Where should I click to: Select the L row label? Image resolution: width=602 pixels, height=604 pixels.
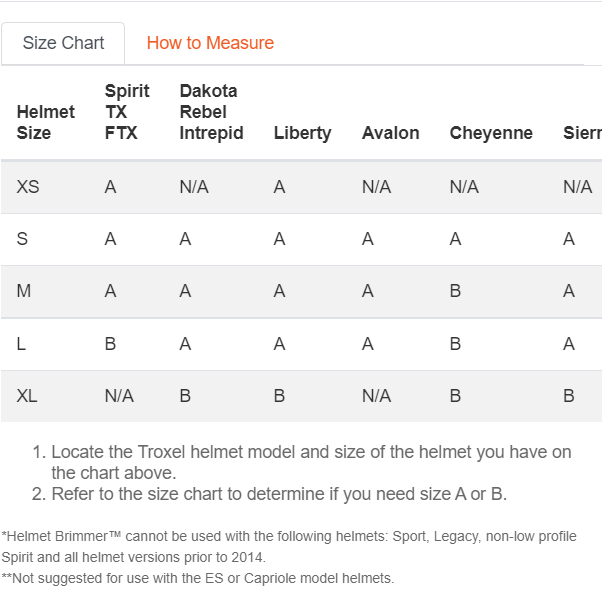21,344
